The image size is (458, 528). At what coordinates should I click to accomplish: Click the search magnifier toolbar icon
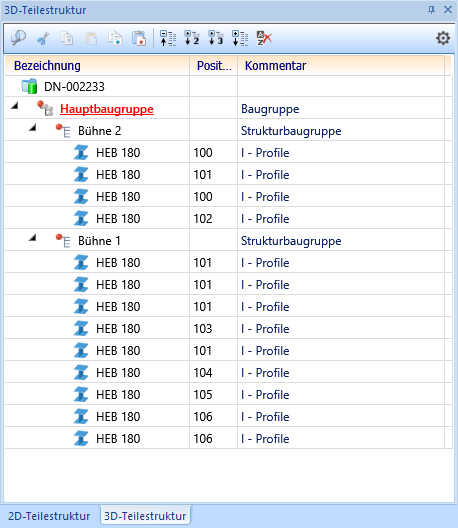click(x=18, y=38)
